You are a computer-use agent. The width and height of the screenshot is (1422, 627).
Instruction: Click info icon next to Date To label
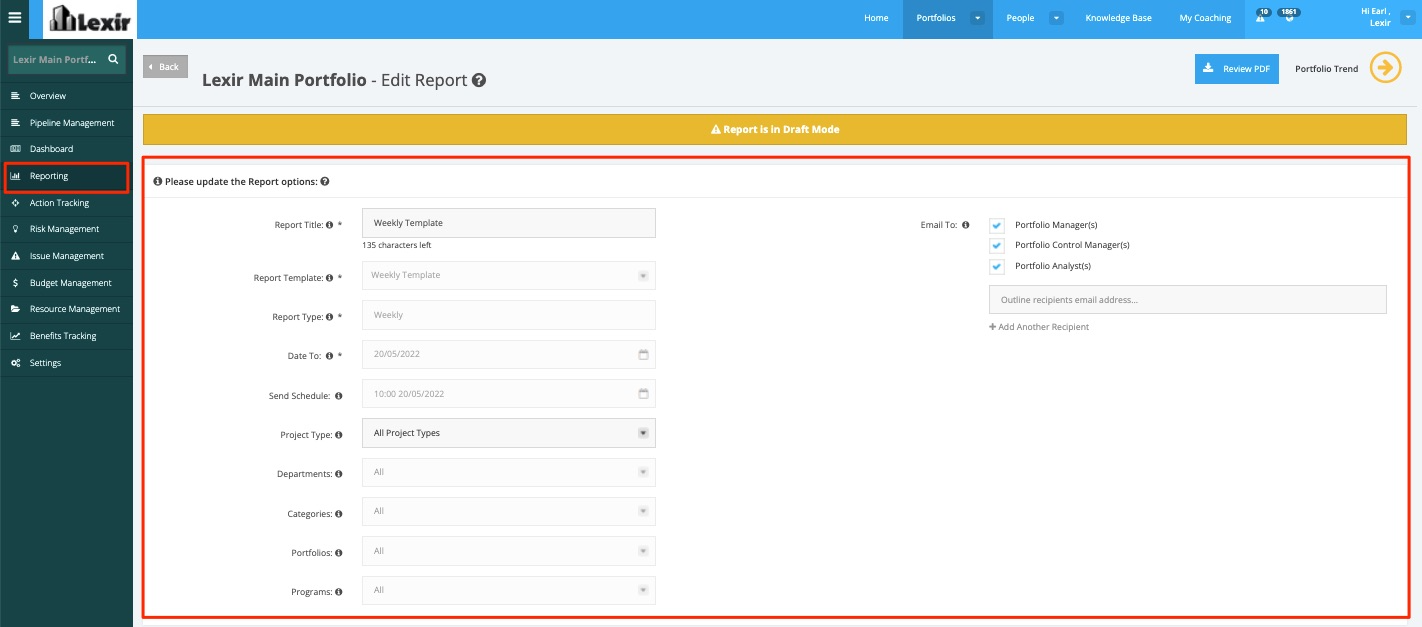tap(330, 356)
